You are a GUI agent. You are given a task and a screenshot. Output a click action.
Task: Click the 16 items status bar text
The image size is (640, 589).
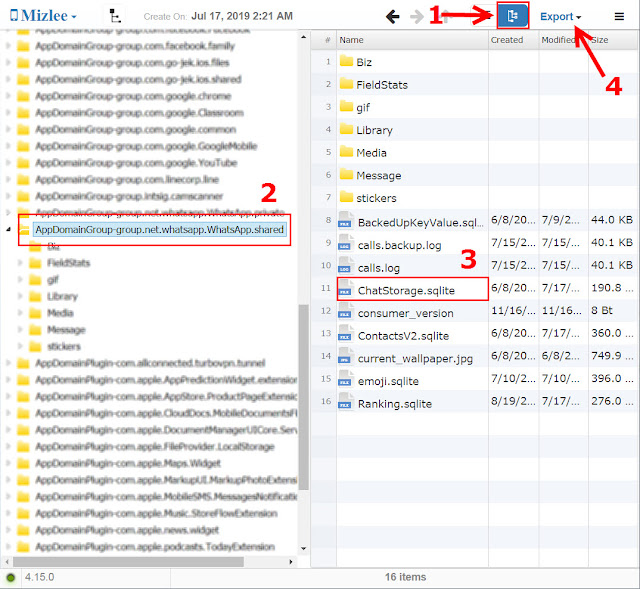click(405, 577)
